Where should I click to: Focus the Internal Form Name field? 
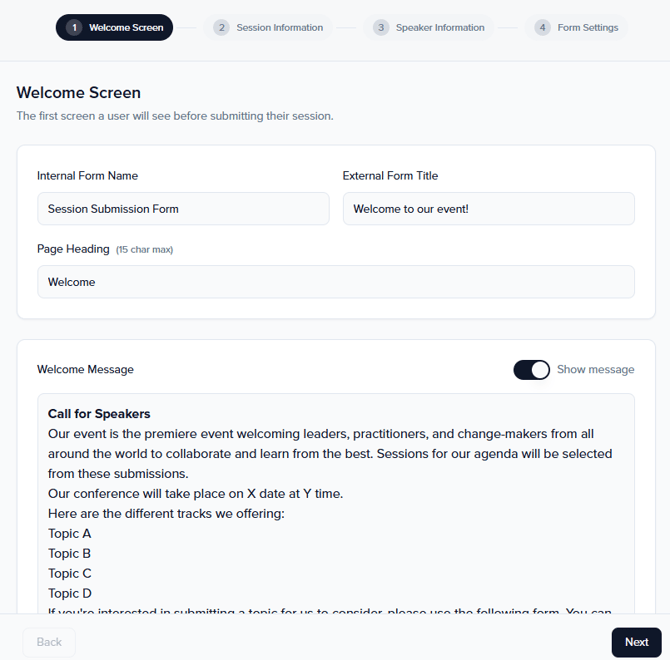point(183,209)
